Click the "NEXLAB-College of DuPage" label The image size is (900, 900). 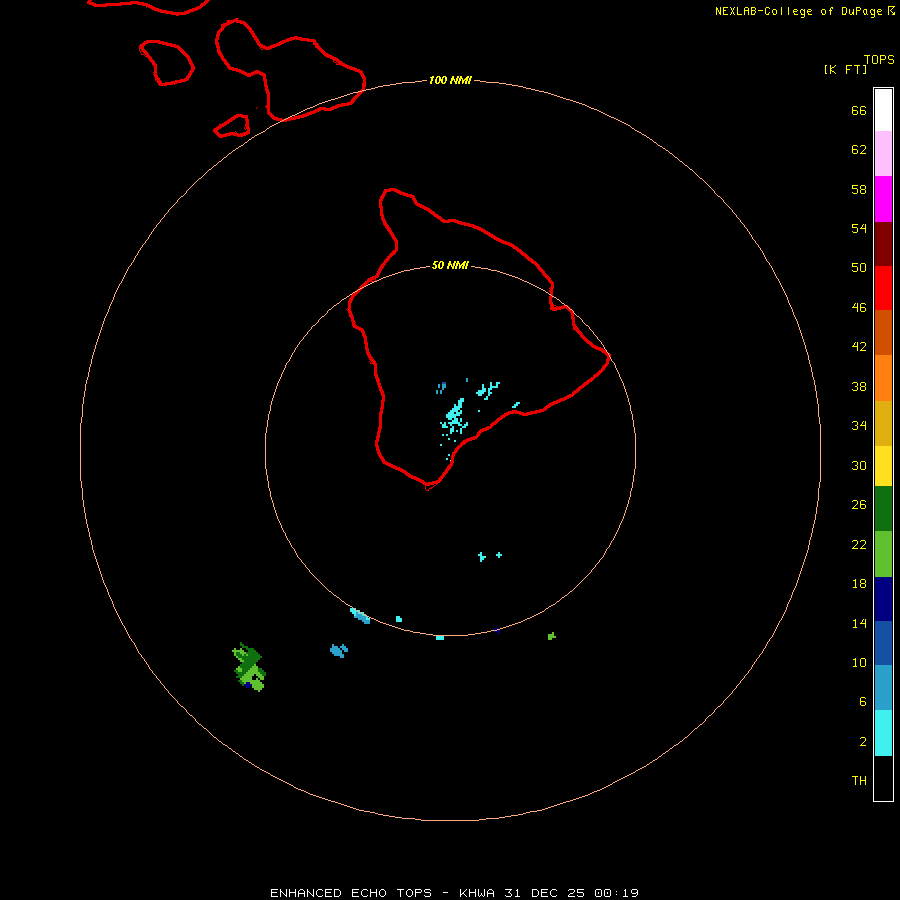pyautogui.click(x=798, y=11)
